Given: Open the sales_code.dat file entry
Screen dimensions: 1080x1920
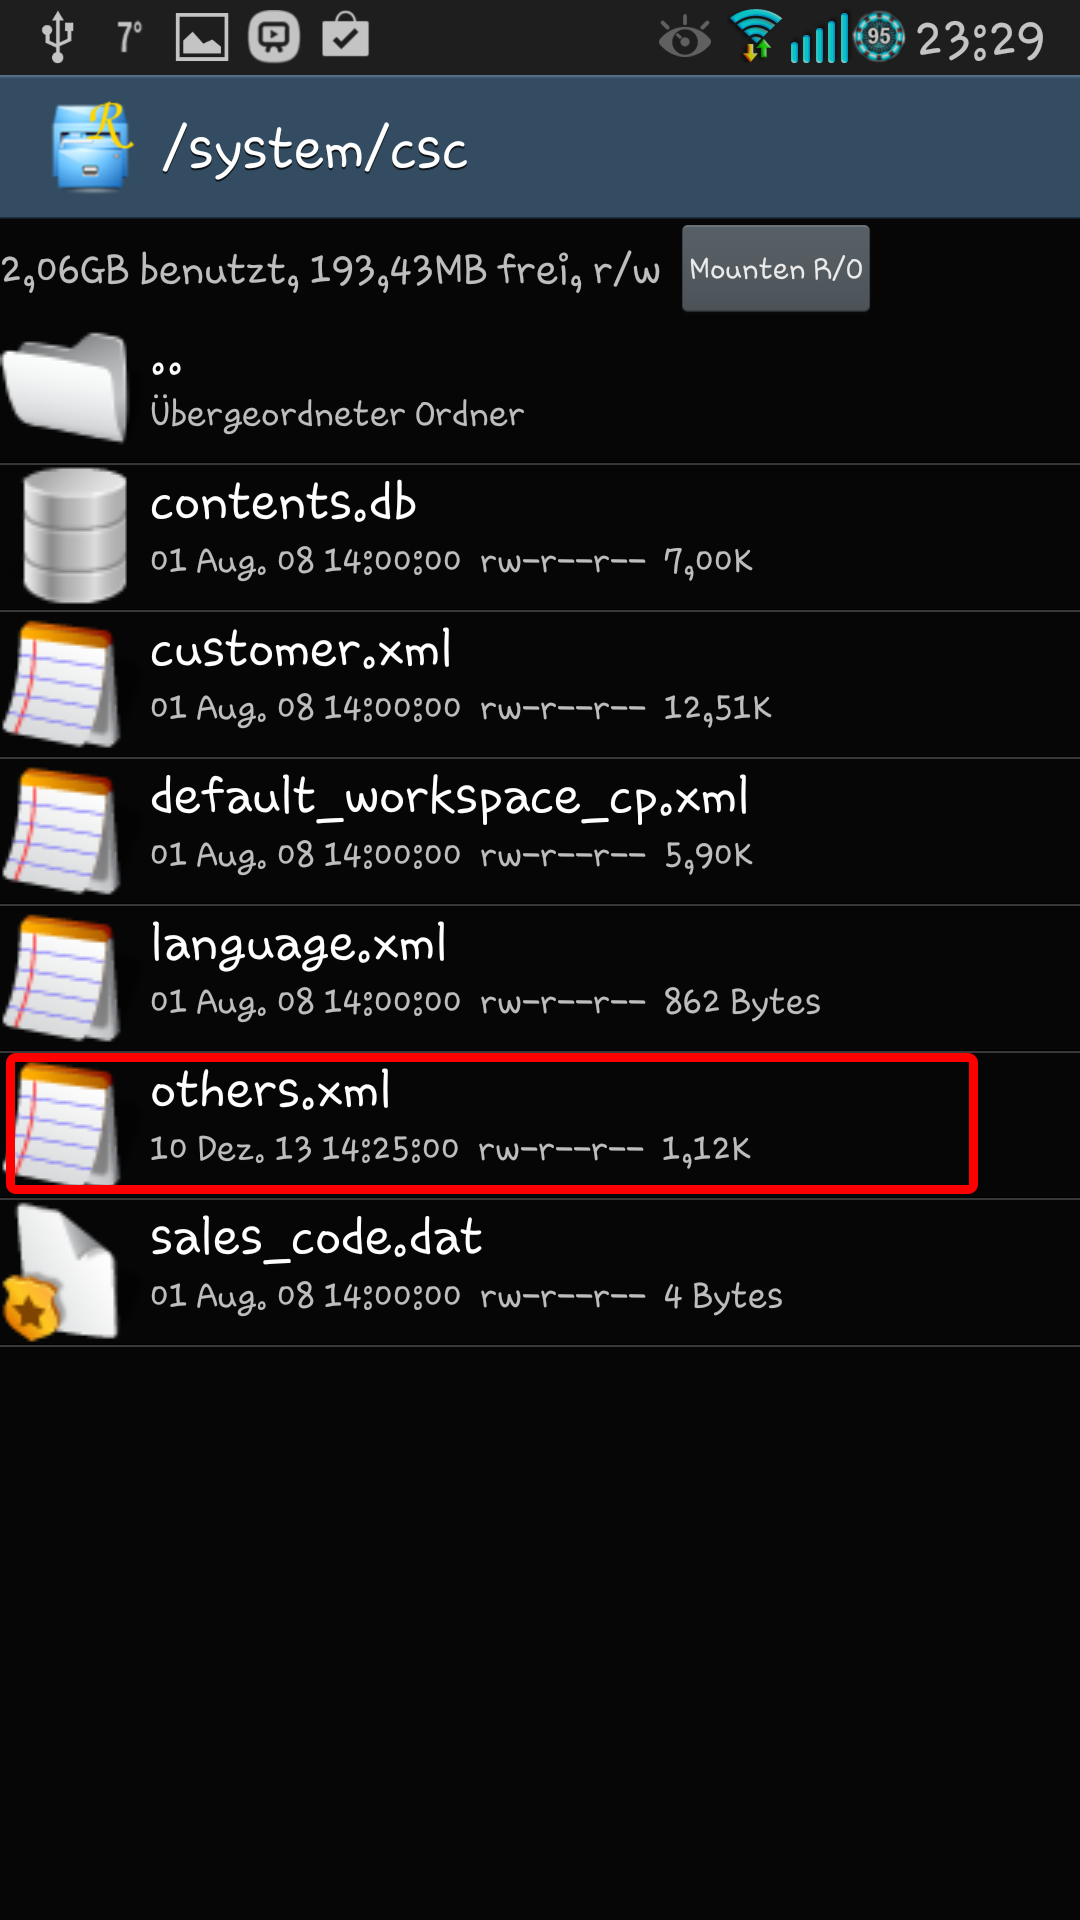Looking at the screenshot, I should coord(540,1272).
